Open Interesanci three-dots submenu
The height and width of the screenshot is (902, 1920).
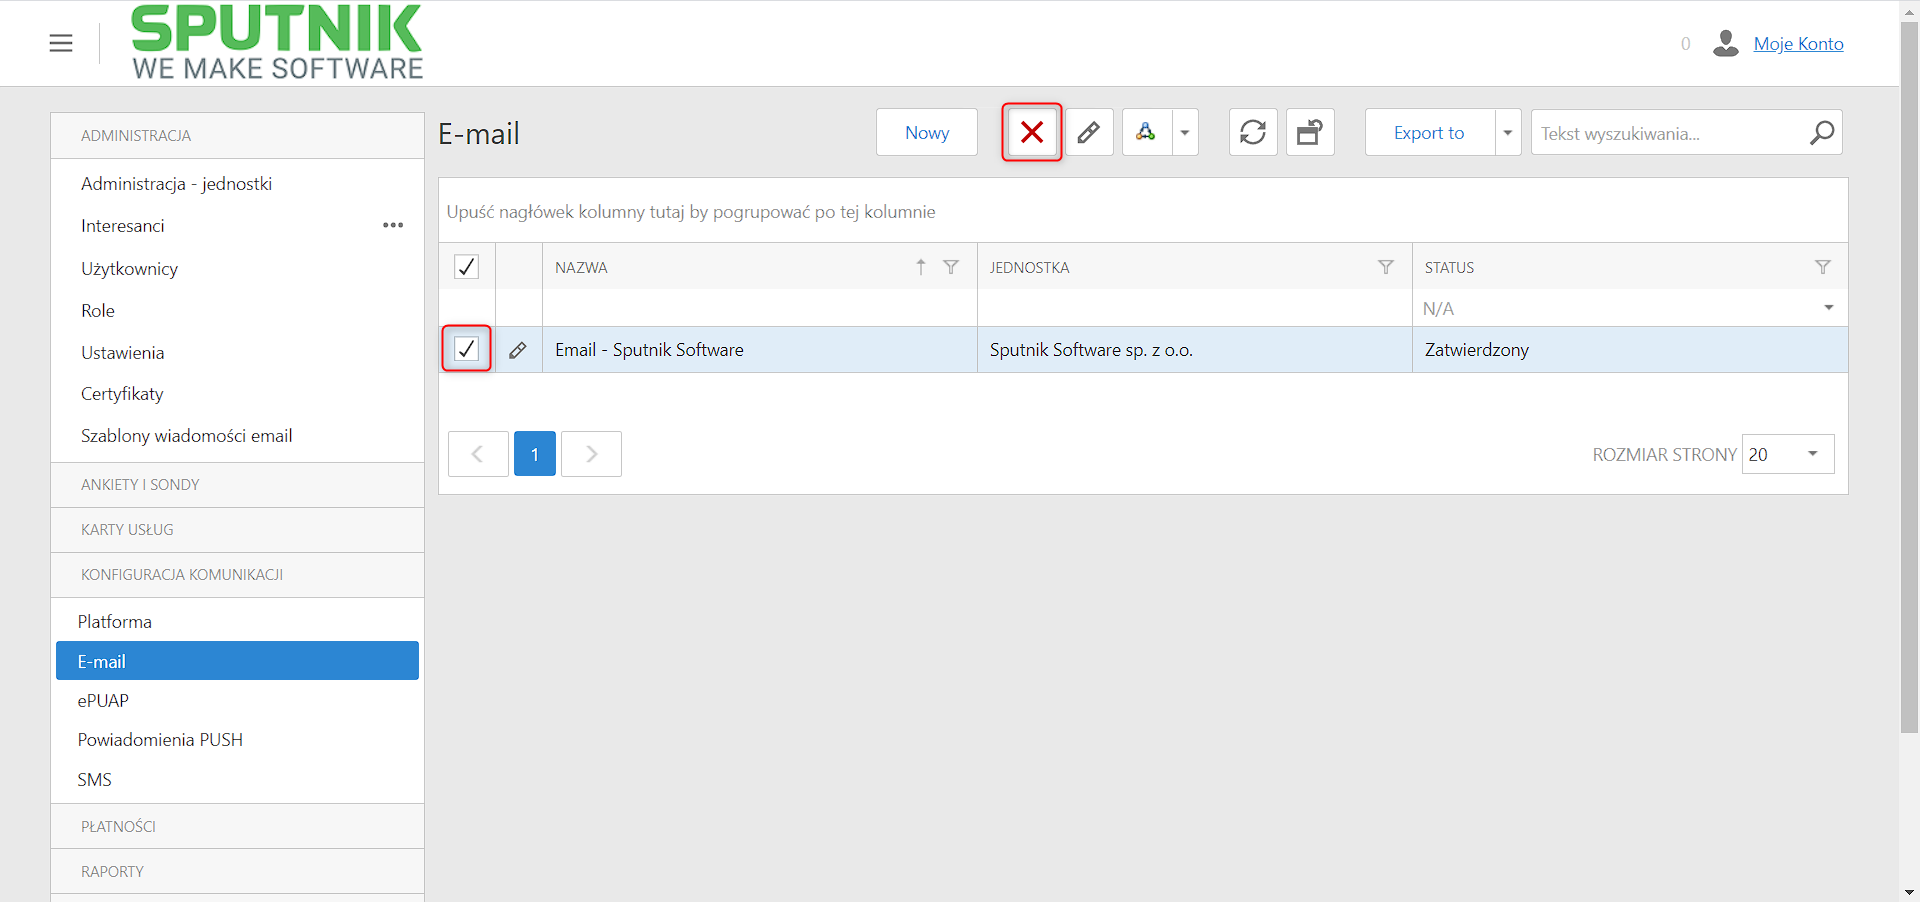coord(393,225)
